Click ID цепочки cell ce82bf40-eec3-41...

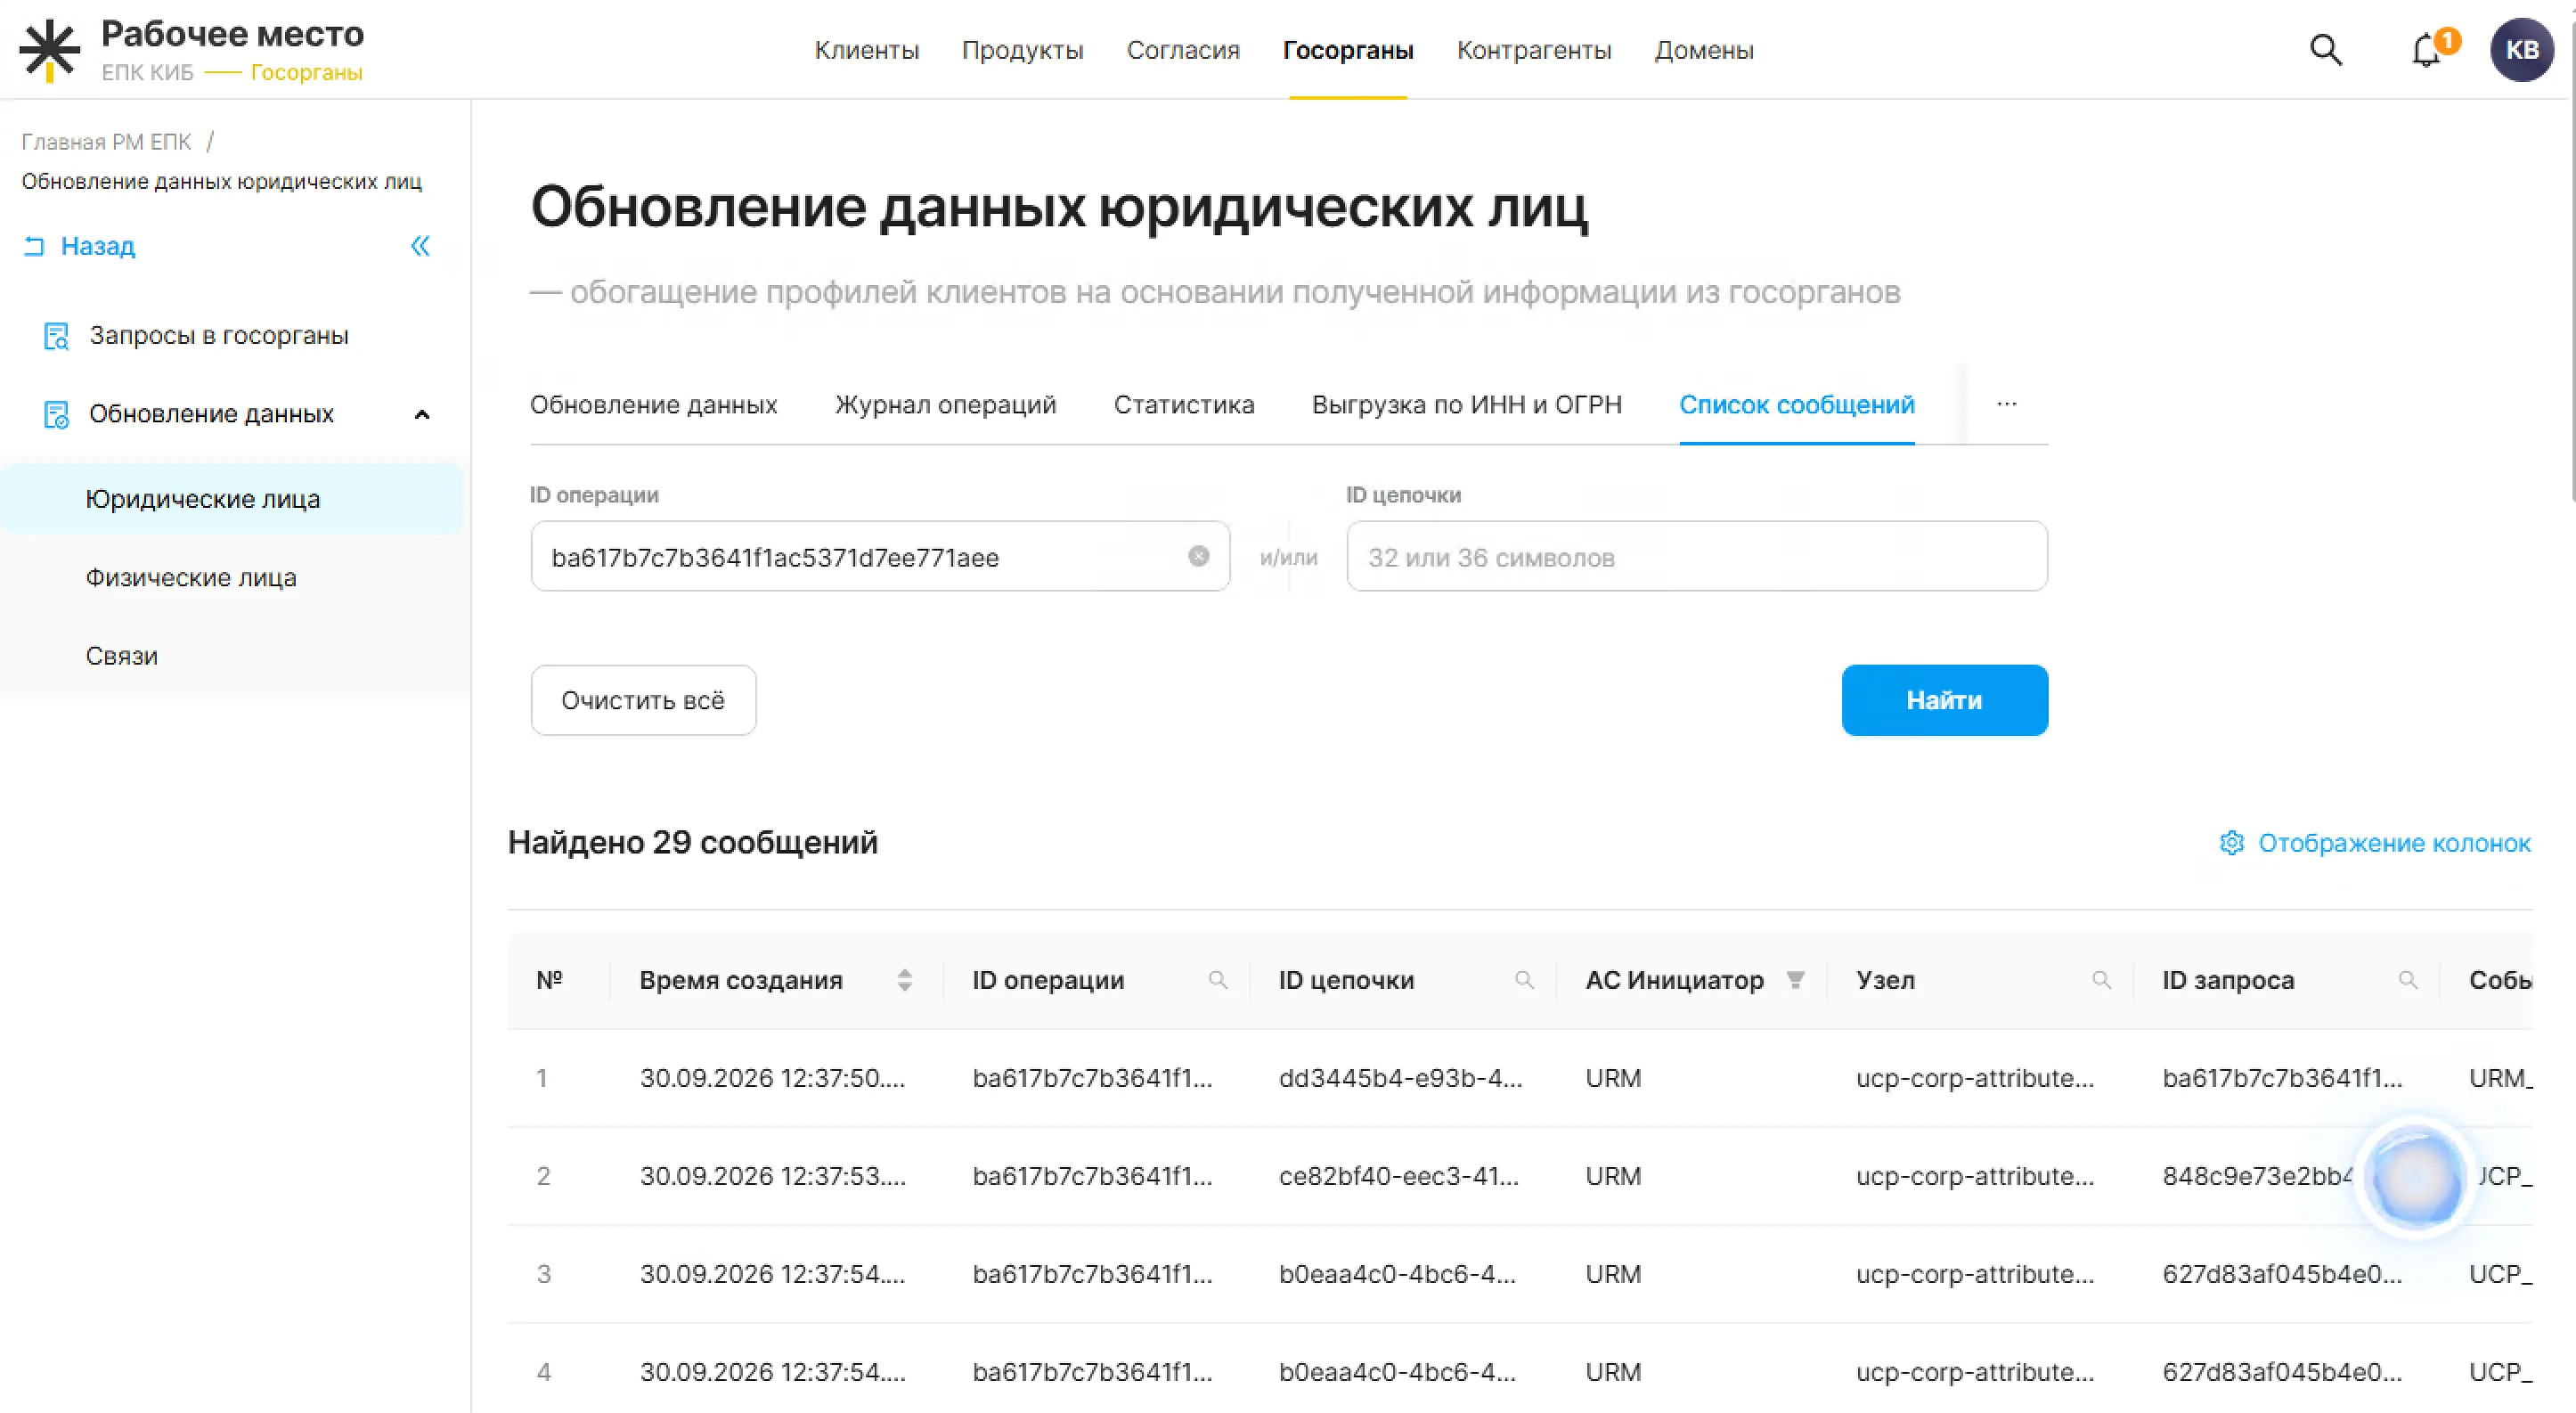(1398, 1176)
